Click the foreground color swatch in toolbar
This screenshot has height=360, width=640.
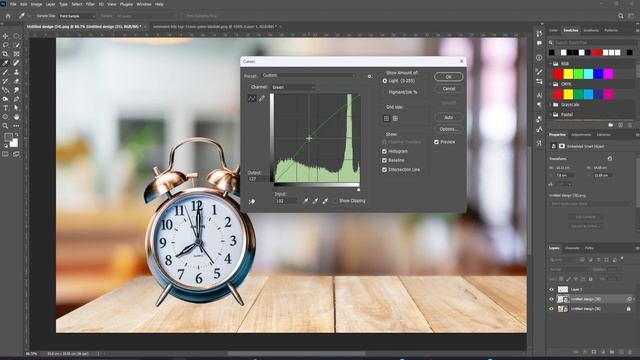[x=8, y=137]
